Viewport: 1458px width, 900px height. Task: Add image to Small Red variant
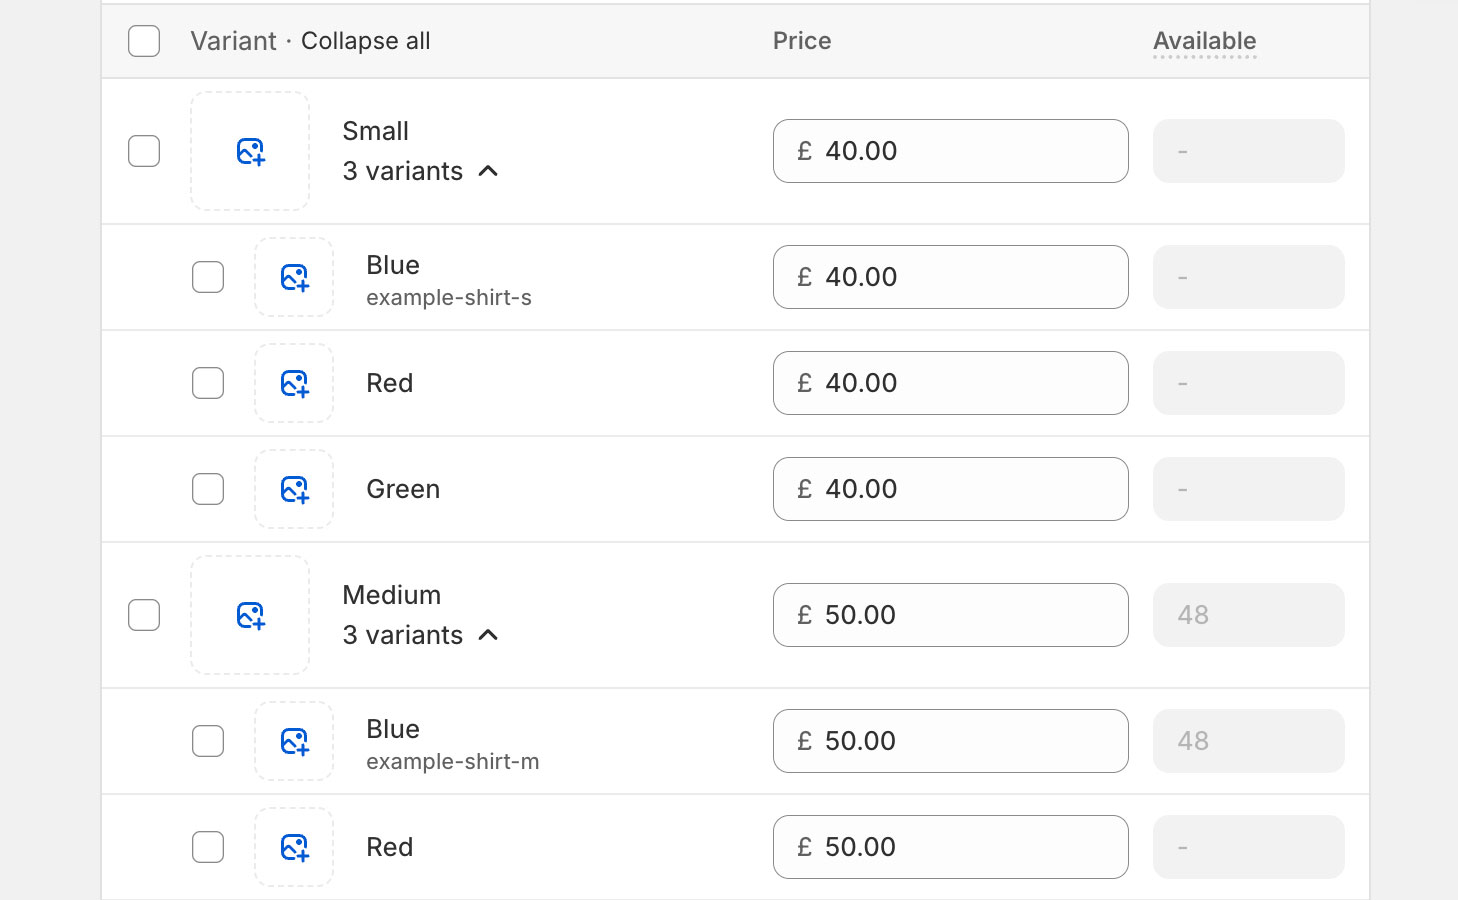coord(294,383)
